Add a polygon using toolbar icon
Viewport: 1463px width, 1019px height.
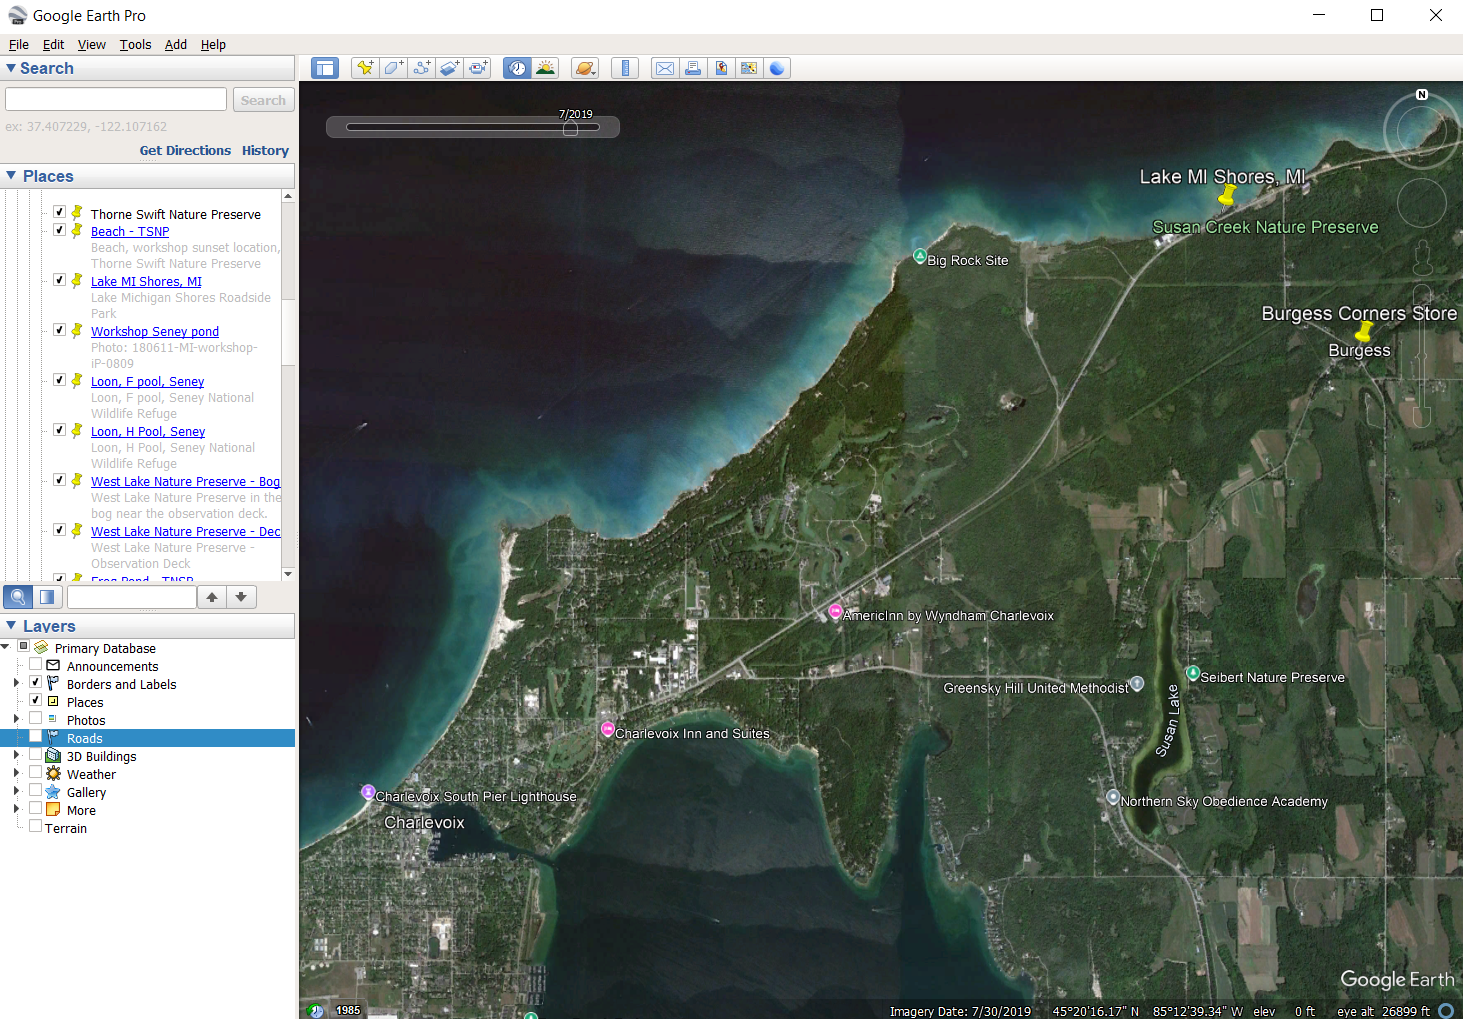(393, 68)
